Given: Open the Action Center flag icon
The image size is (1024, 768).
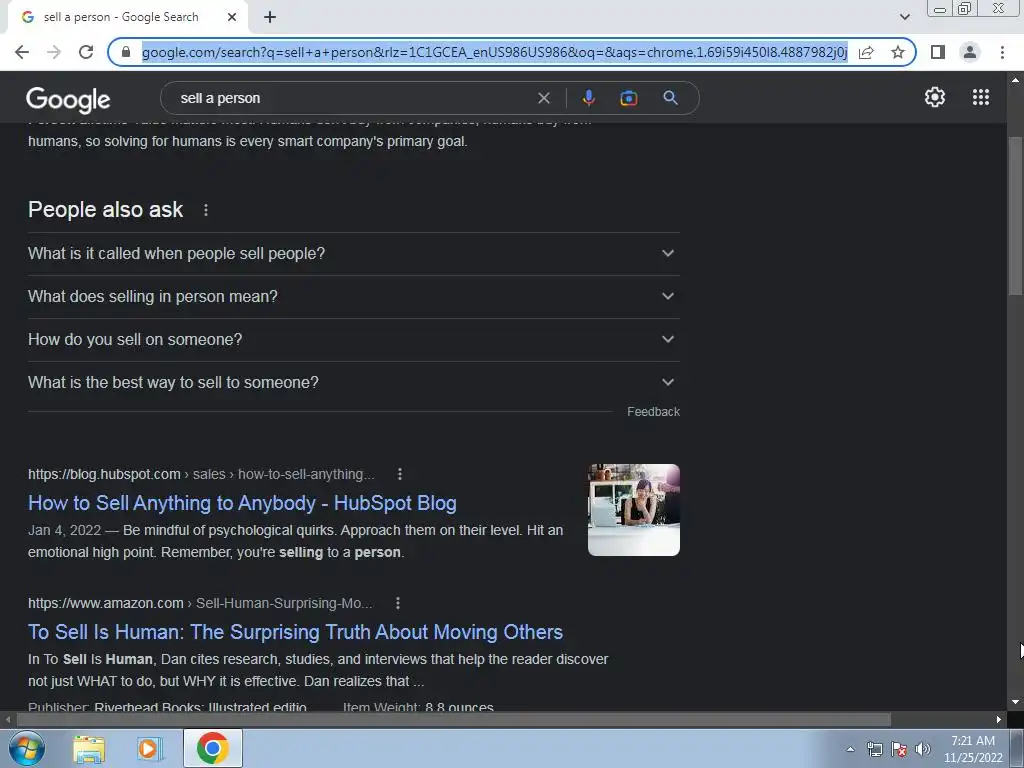Looking at the screenshot, I should click(x=899, y=749).
